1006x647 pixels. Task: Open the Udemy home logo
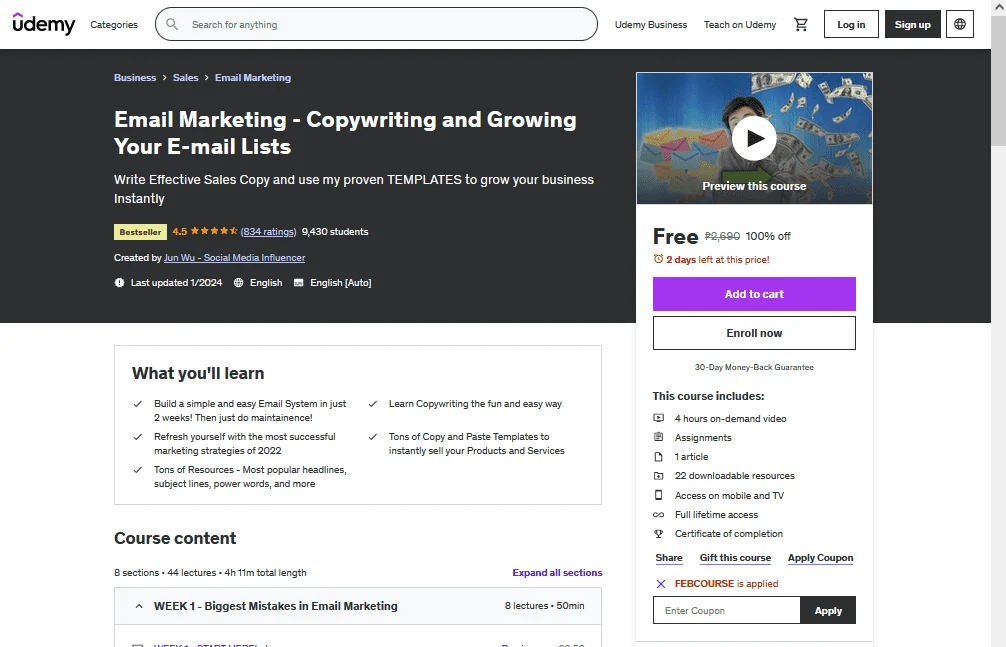tap(44, 24)
